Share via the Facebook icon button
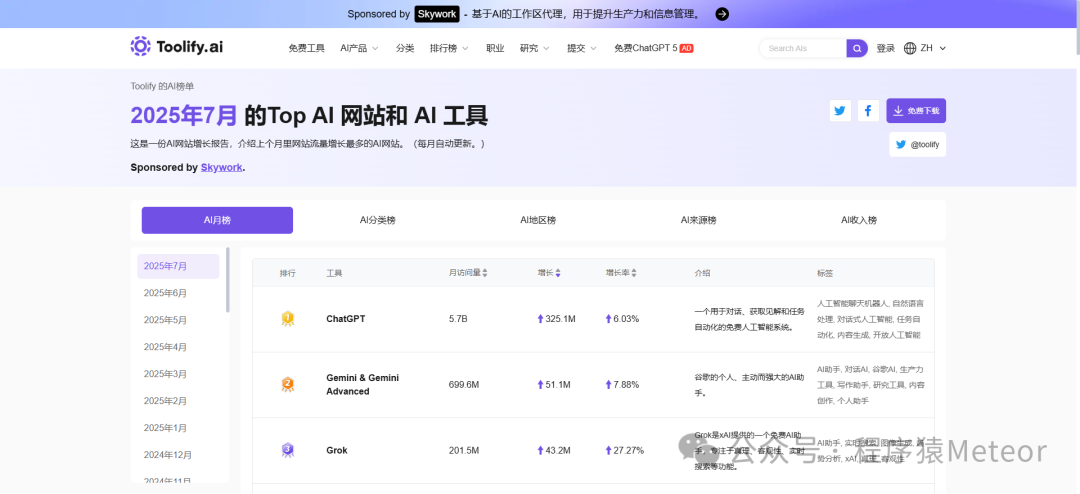This screenshot has width=1080, height=494. (x=868, y=110)
